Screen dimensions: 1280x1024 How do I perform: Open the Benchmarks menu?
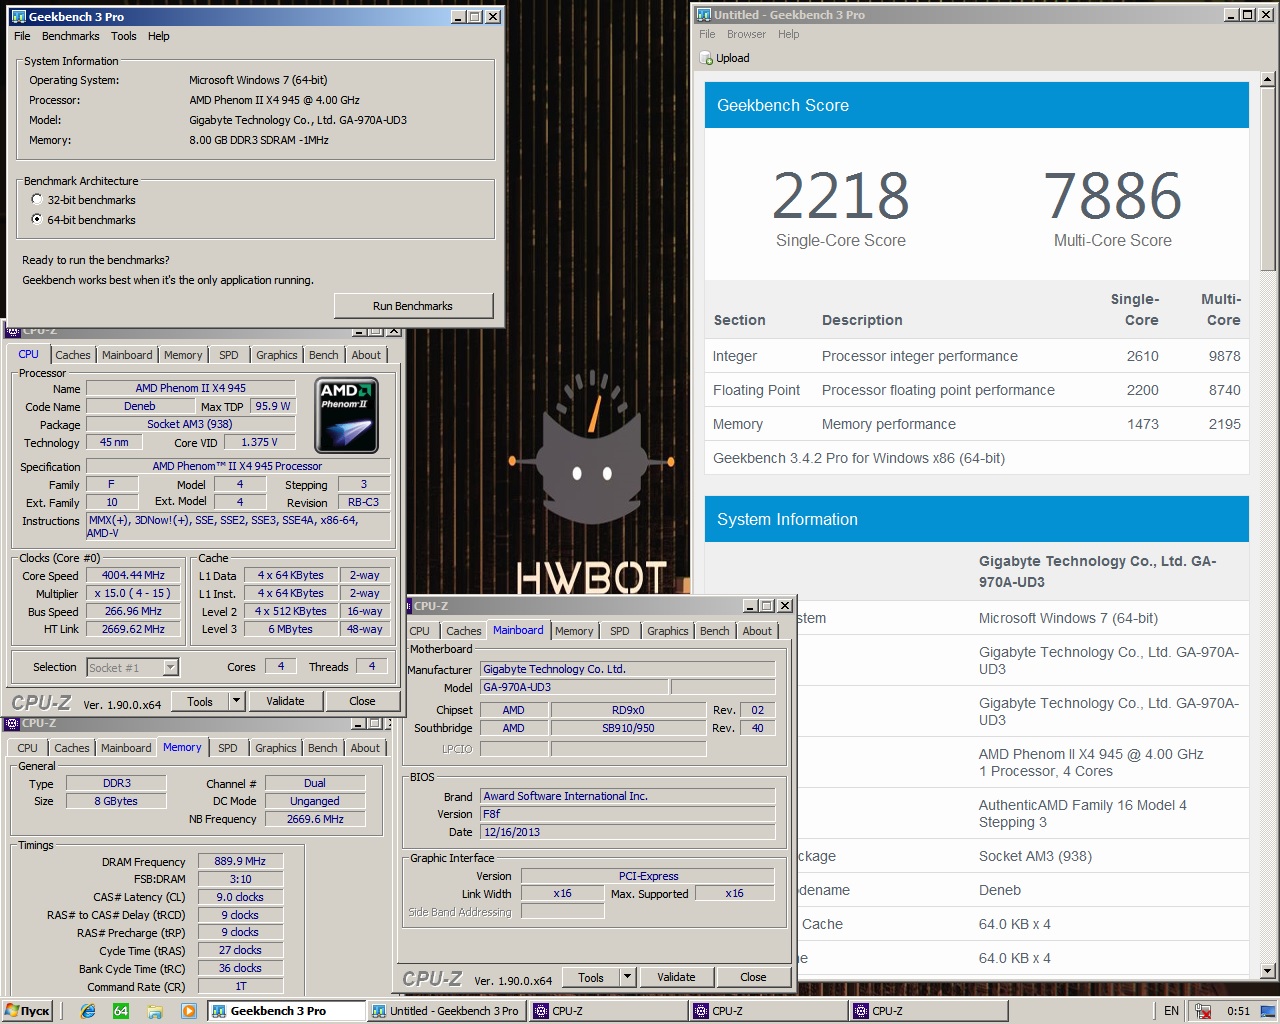point(71,36)
